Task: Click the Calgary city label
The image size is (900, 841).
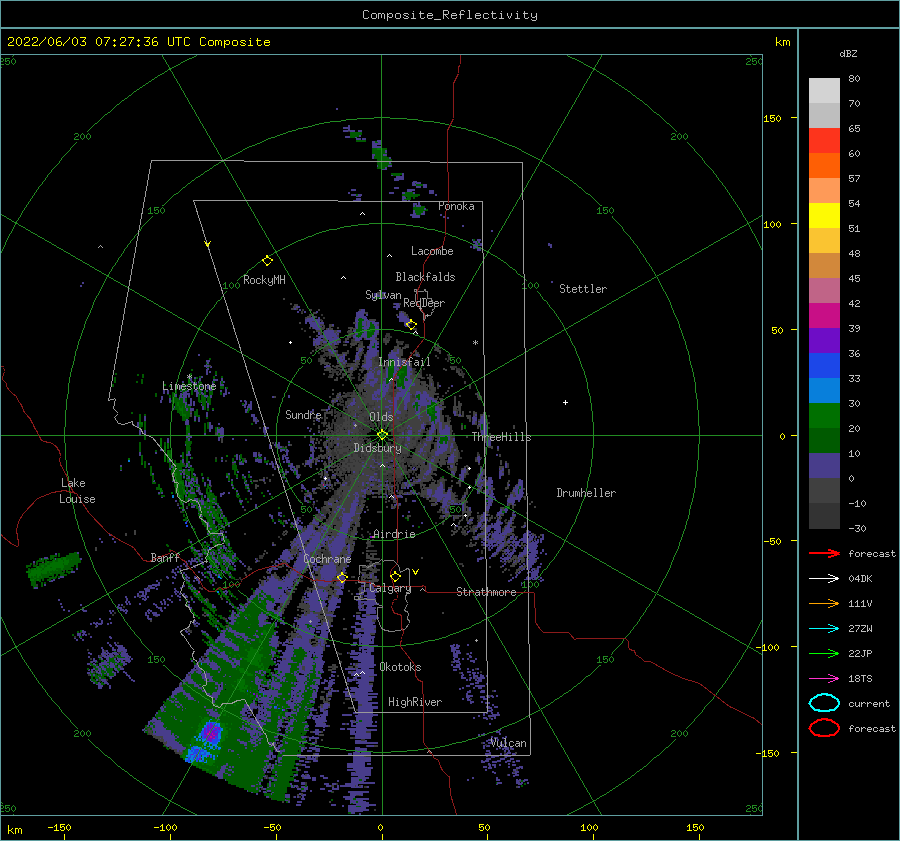Action: click(x=390, y=588)
